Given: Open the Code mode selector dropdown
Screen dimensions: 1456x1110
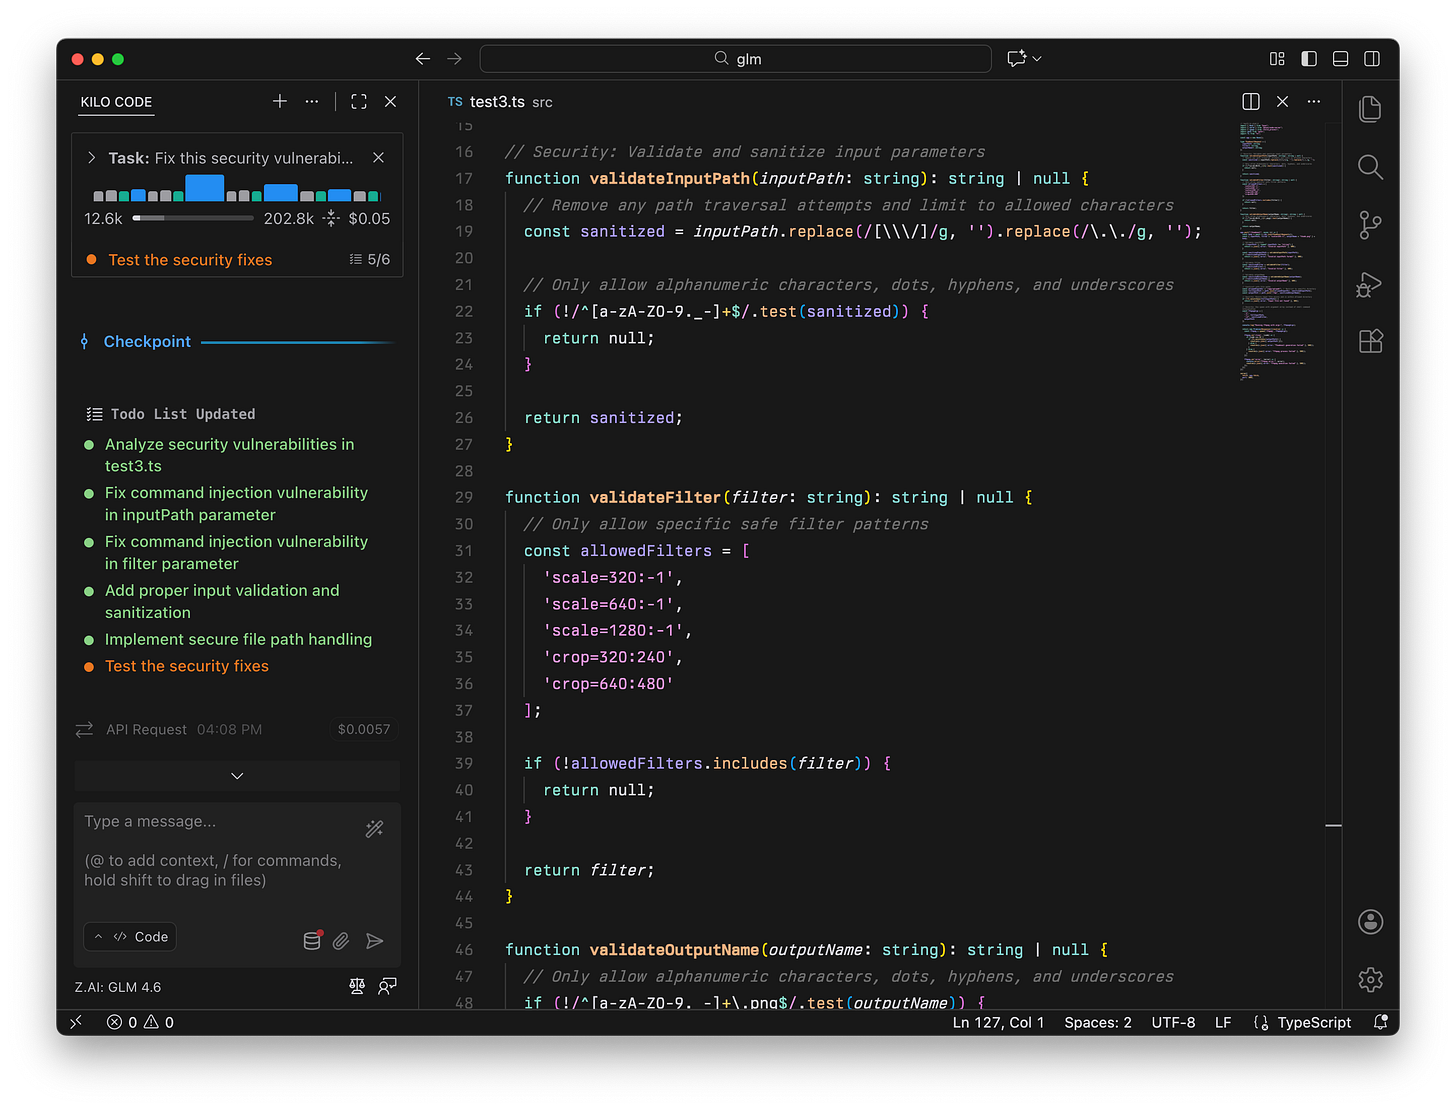Looking at the screenshot, I should (x=131, y=937).
